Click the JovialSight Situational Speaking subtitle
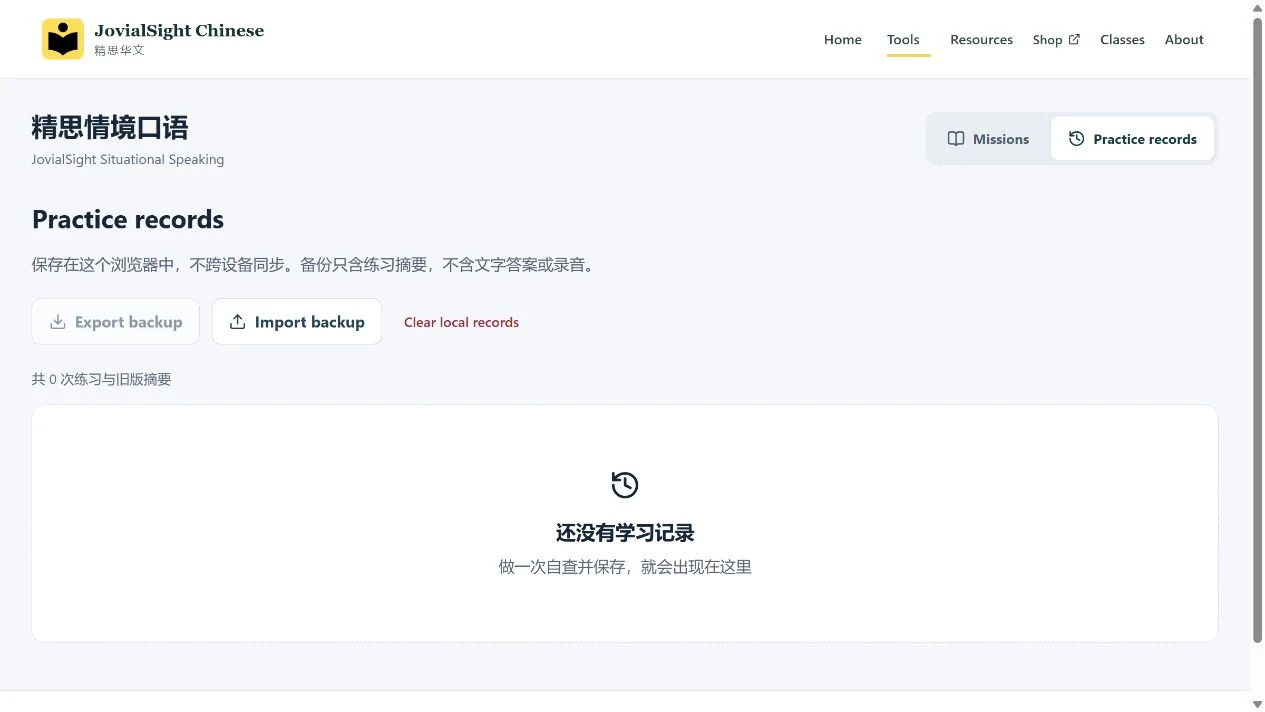This screenshot has width=1265, height=712. pyautogui.click(x=128, y=159)
